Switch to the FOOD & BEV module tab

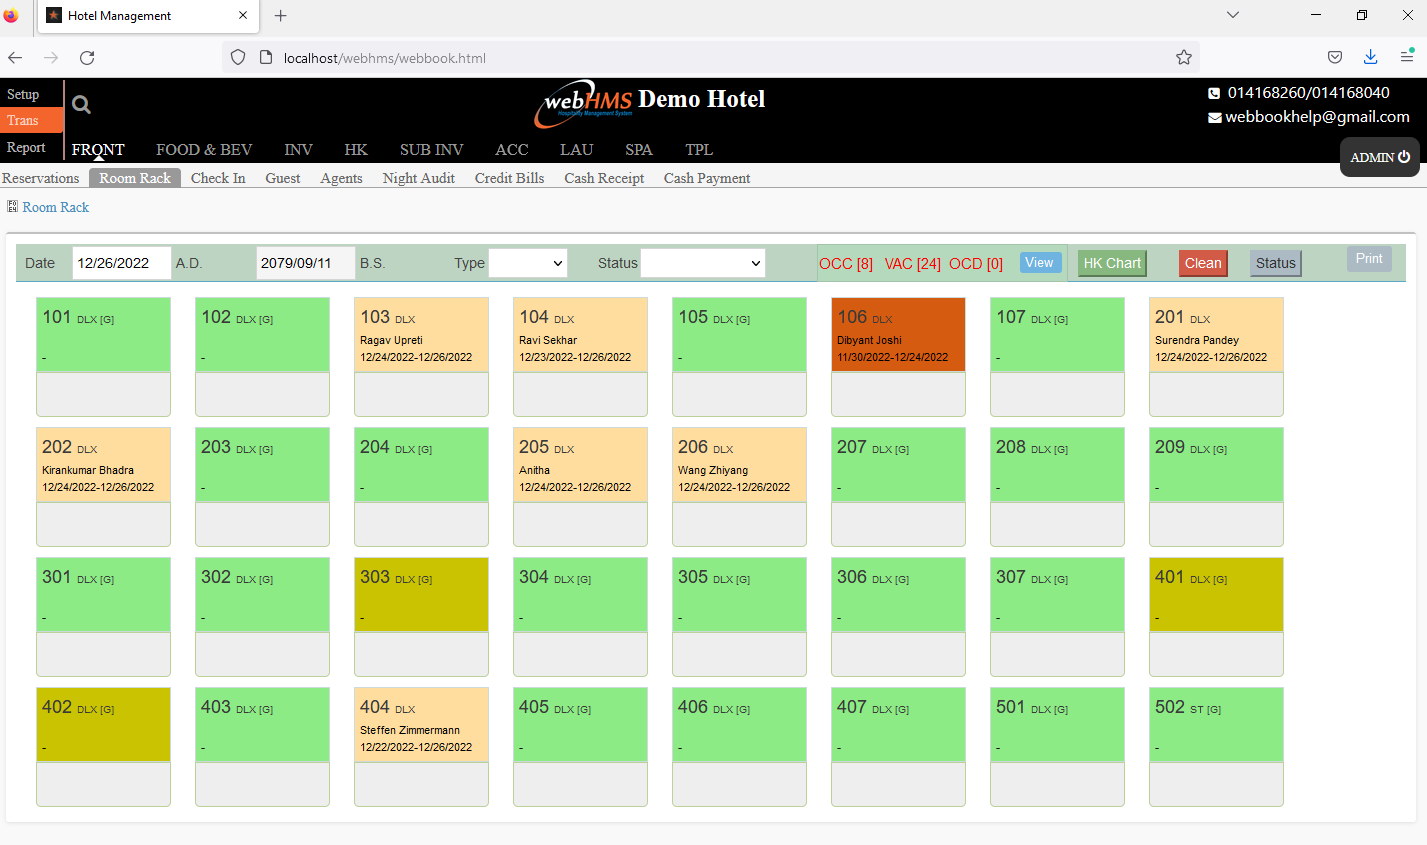coord(204,150)
